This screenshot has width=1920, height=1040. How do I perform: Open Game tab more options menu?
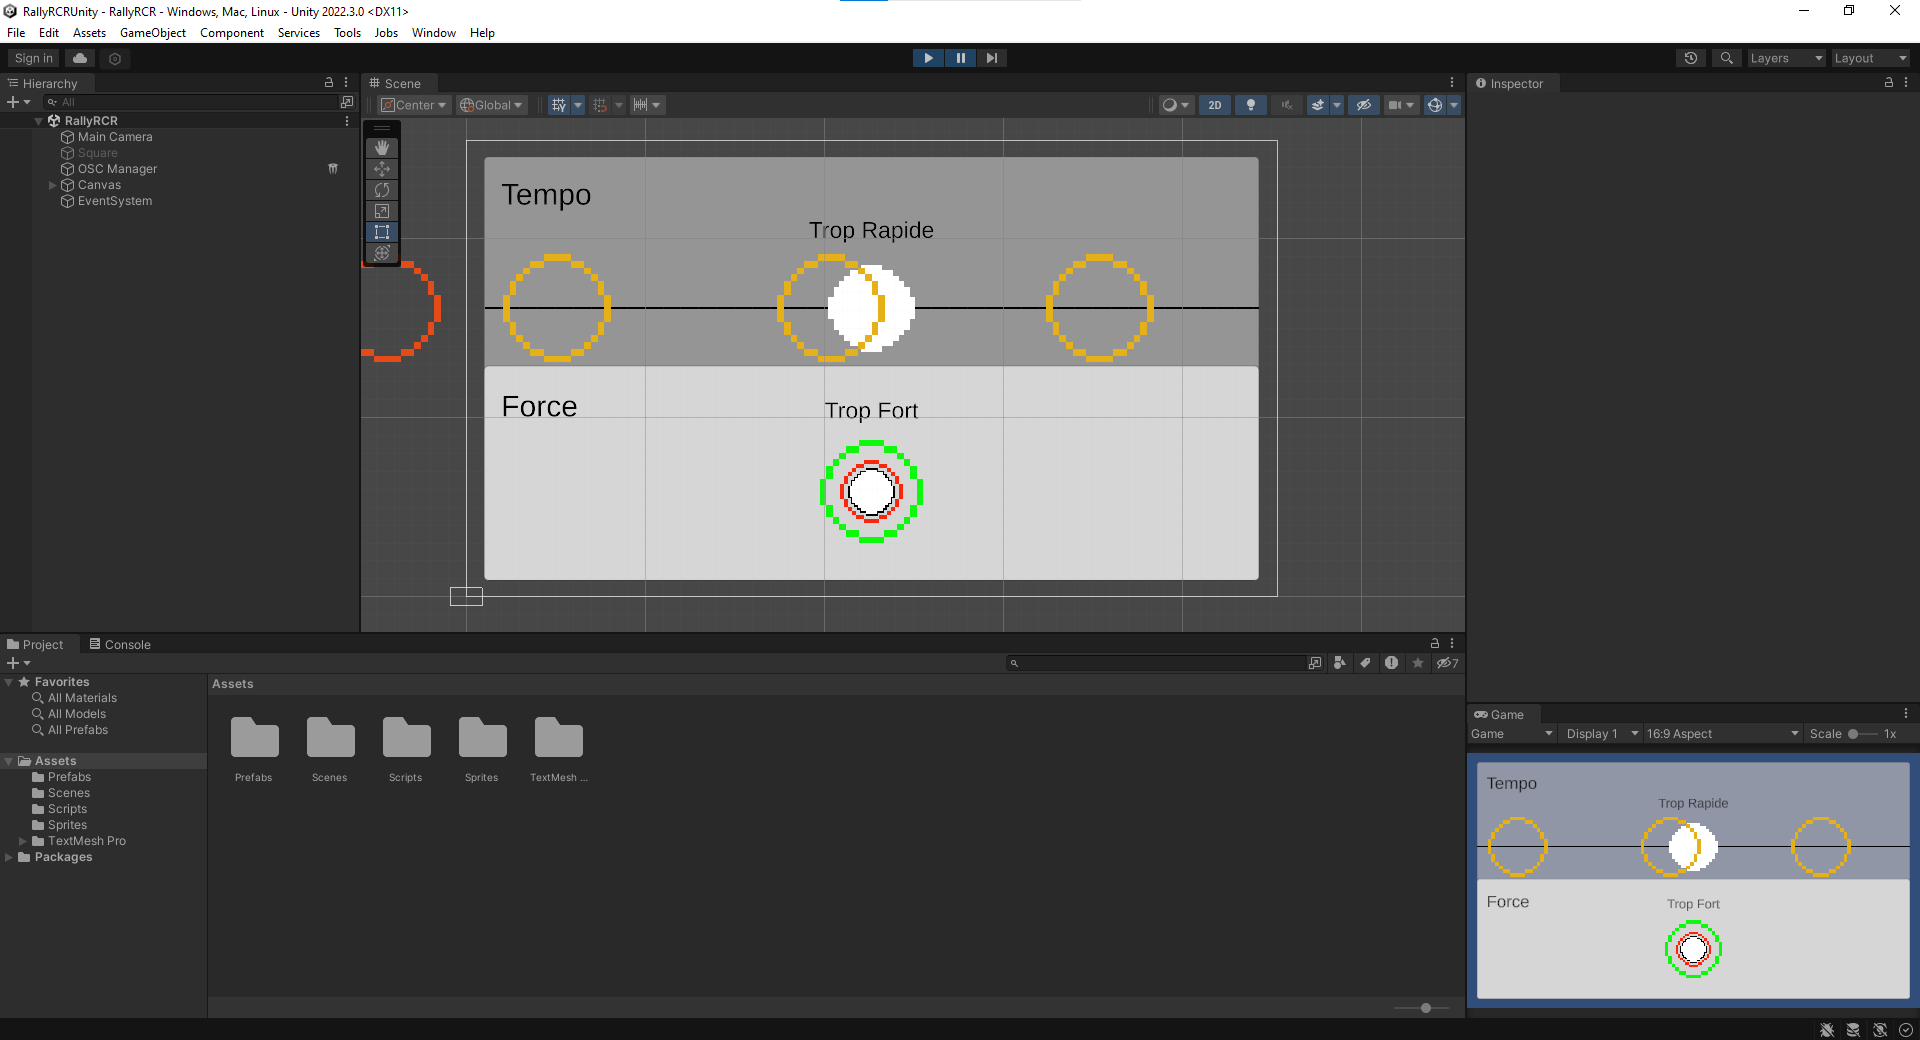click(1906, 714)
